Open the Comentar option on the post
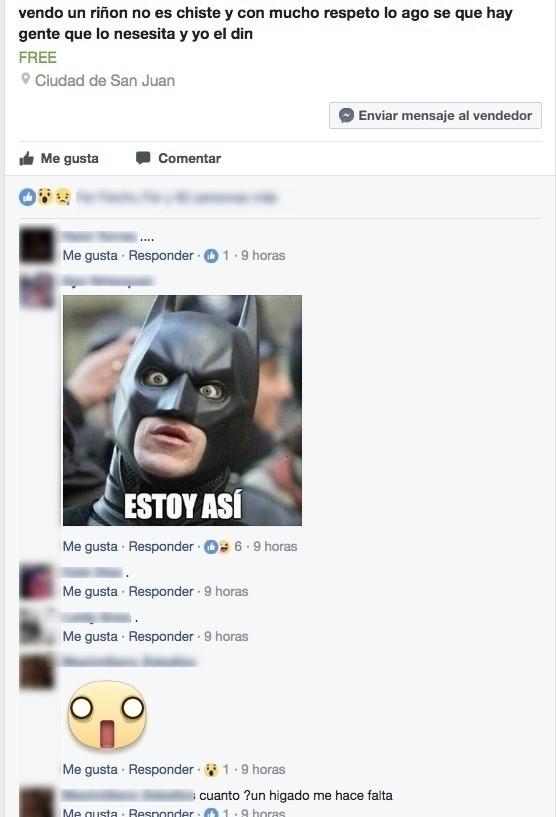The height and width of the screenshot is (817, 556). 178,158
